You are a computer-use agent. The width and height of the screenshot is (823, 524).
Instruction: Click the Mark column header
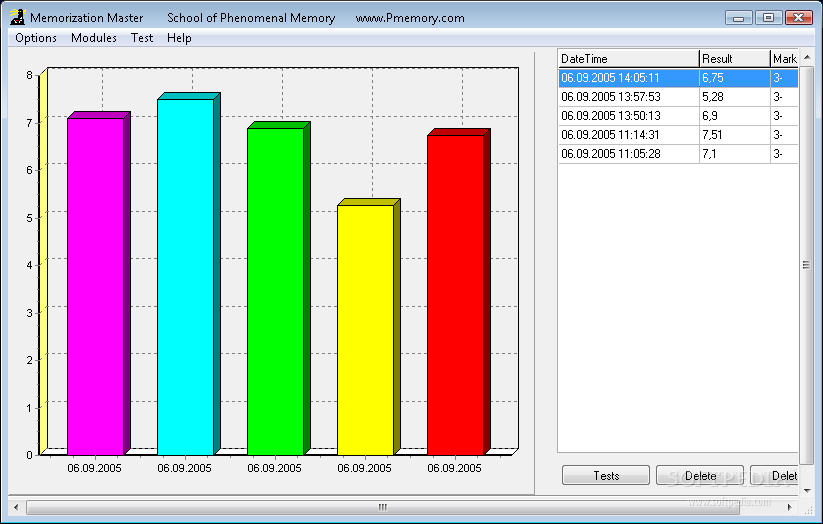(x=784, y=59)
